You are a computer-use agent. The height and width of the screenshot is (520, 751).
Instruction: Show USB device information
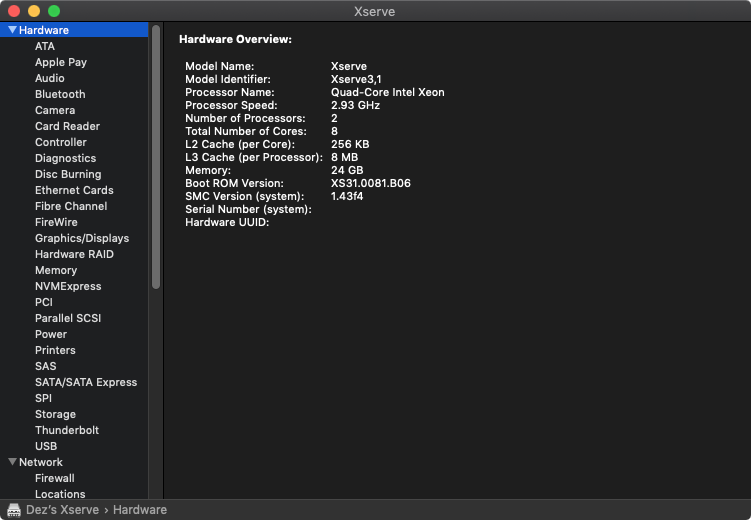tap(46, 446)
